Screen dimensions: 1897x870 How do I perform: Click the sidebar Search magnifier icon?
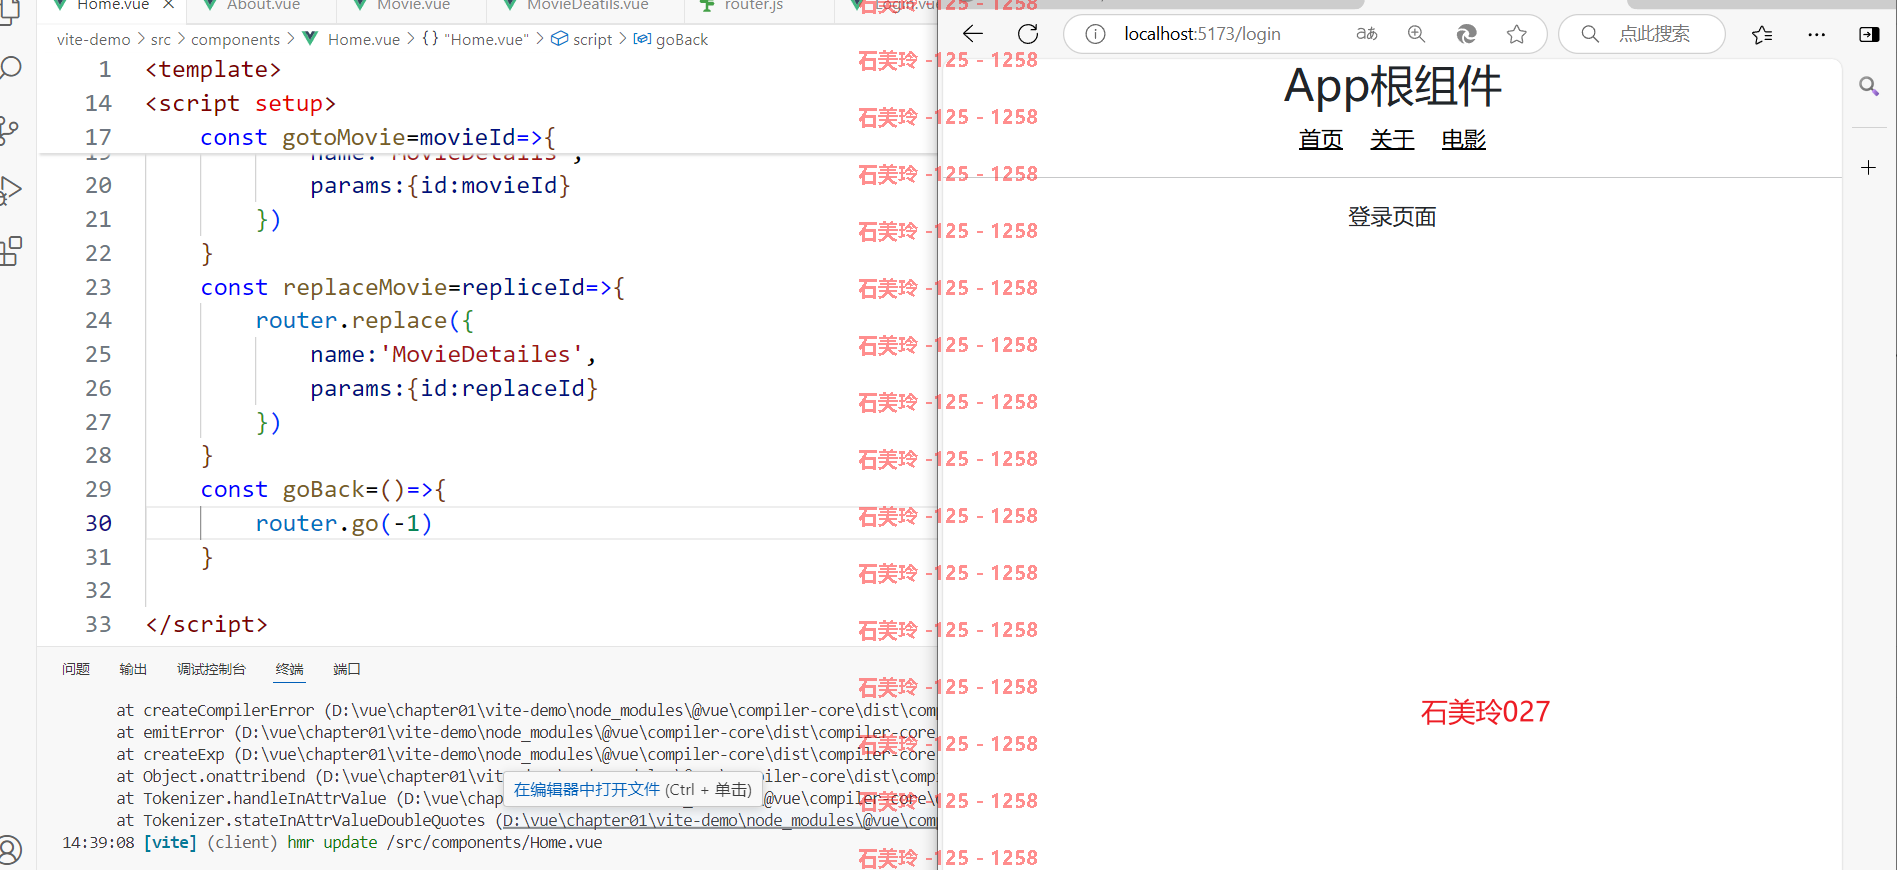(x=1868, y=86)
